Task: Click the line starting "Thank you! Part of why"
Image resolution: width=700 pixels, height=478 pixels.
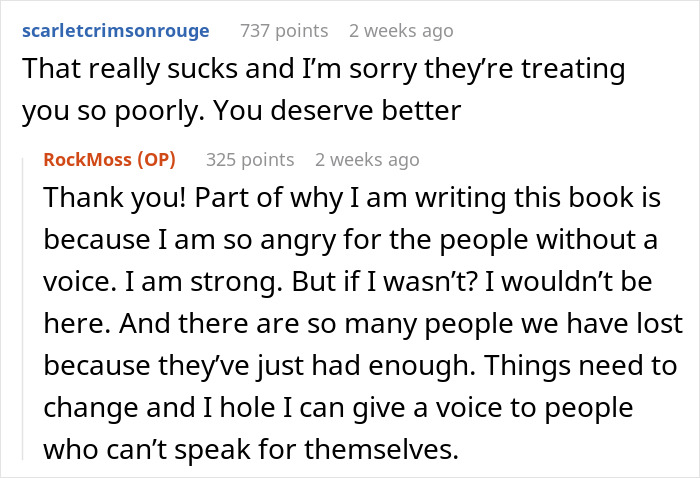Action: (352, 197)
